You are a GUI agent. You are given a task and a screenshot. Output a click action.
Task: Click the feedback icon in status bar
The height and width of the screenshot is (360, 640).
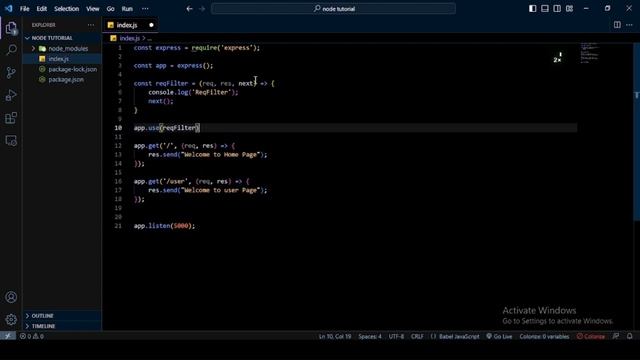click(x=616, y=336)
